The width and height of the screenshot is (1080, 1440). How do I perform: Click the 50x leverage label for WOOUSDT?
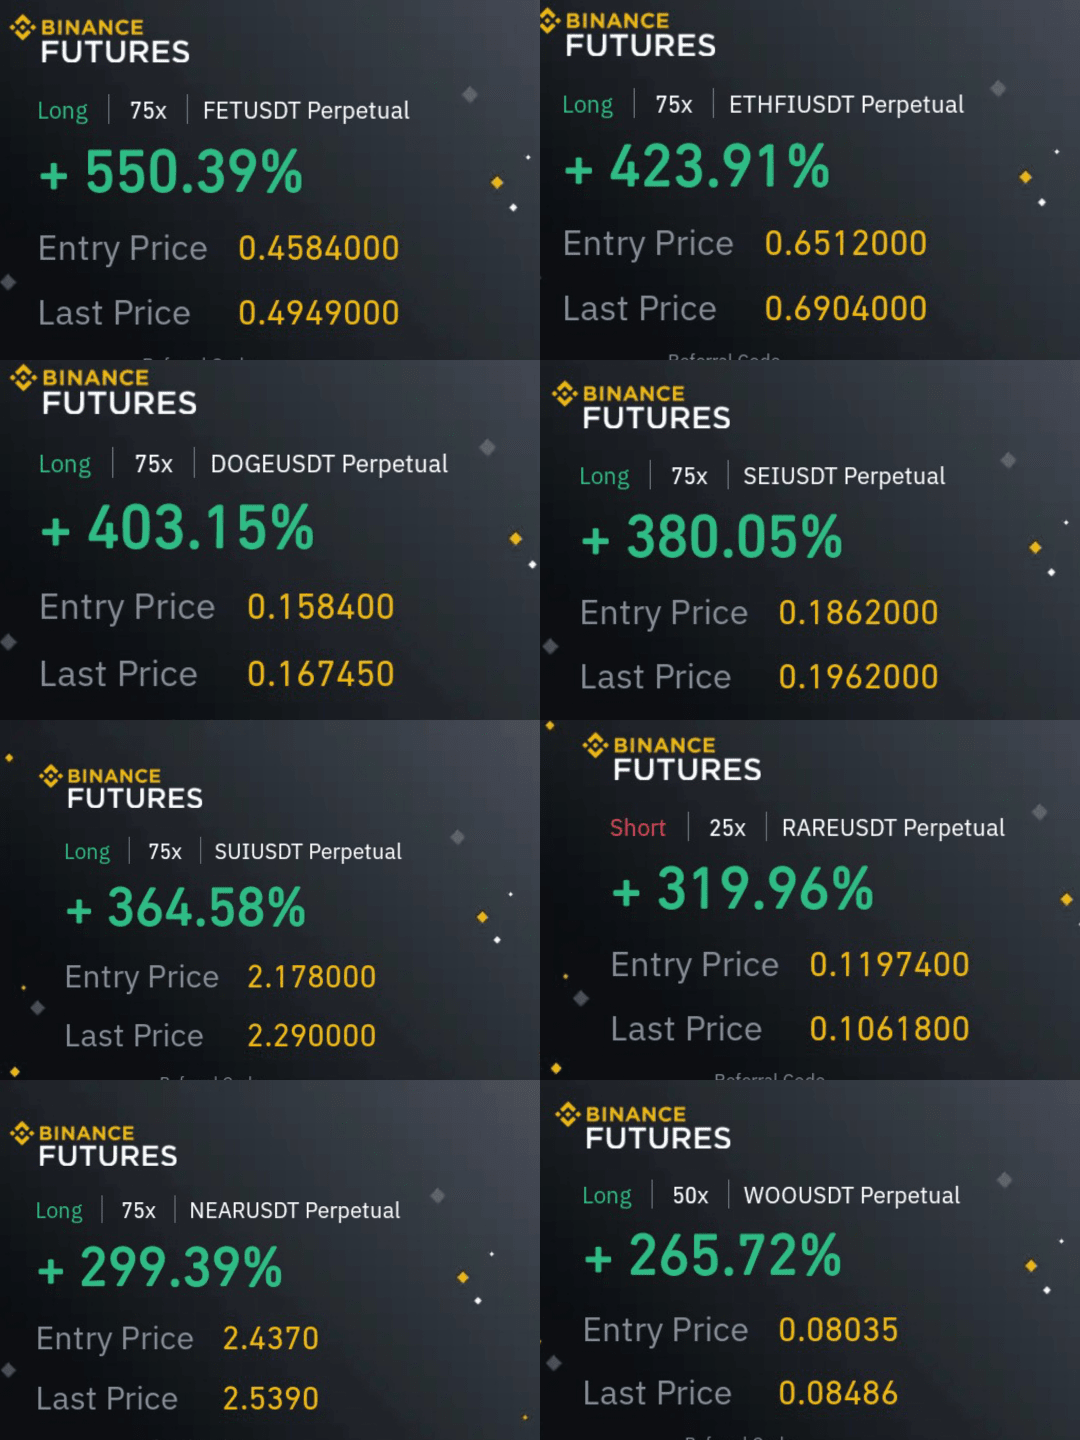click(x=690, y=1196)
